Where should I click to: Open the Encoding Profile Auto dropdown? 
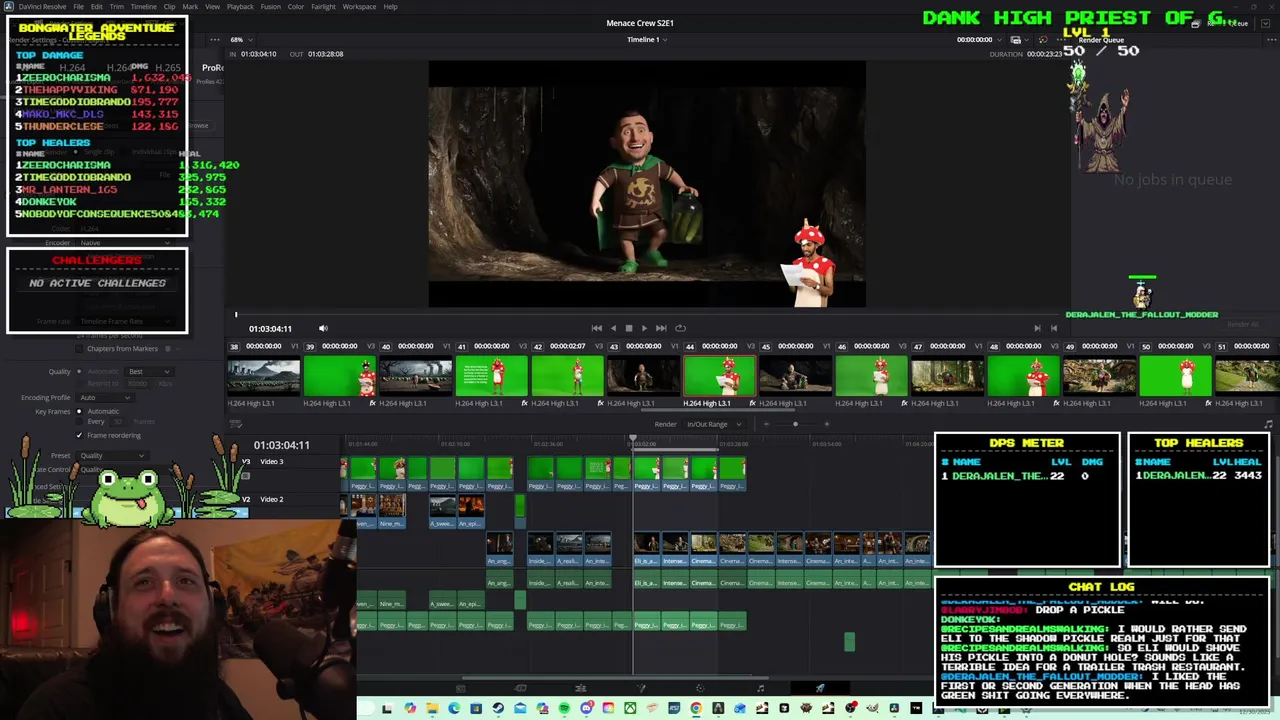(105, 397)
